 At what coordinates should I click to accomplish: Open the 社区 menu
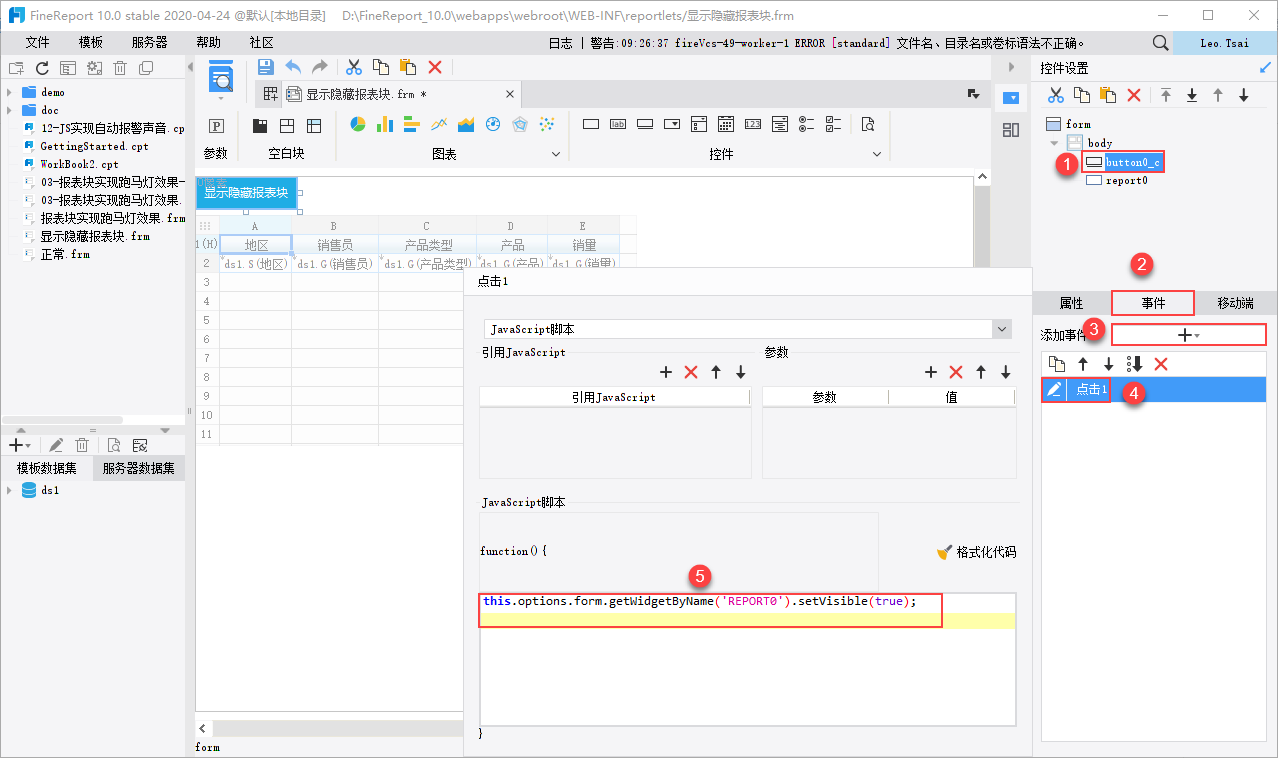[262, 43]
